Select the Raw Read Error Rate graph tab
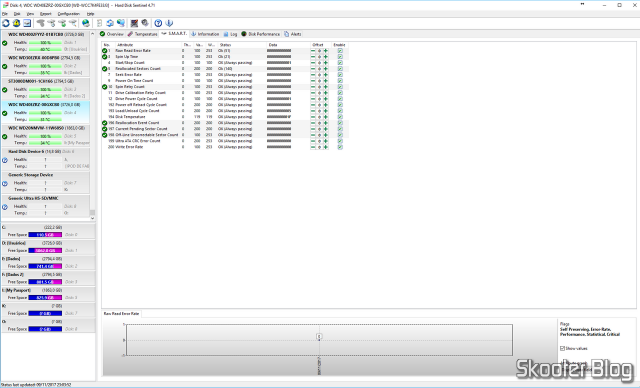640x388 pixels. 121,314
